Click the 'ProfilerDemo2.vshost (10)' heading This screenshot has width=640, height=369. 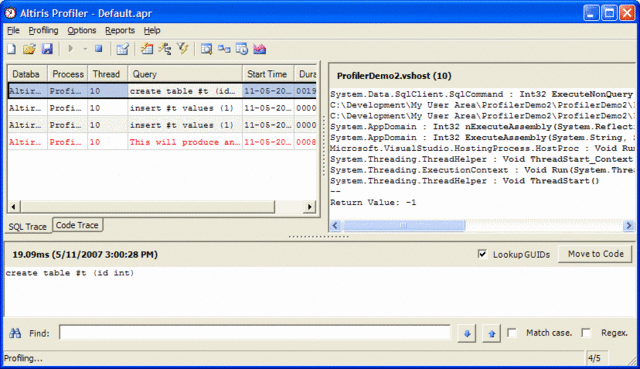[394, 76]
